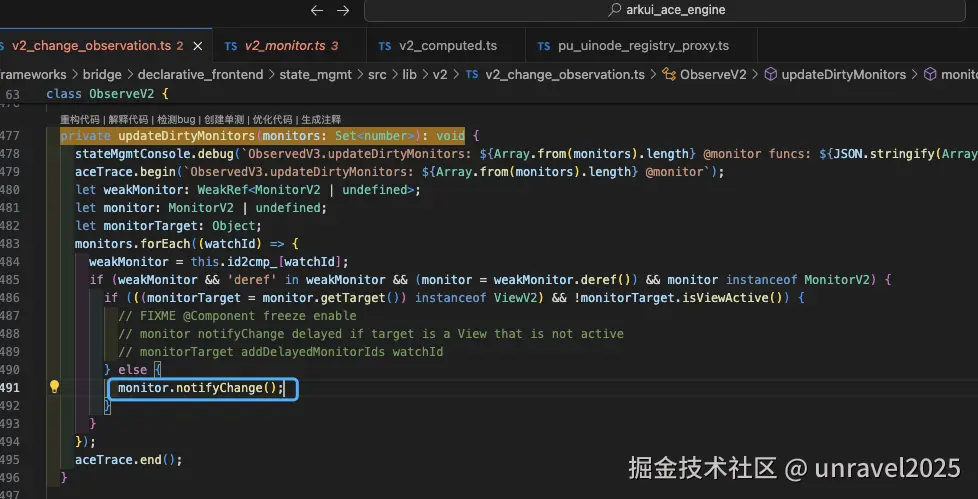Open the pu_uinode_registry_proxy.ts tab
This screenshot has height=499, width=978.
pos(643,46)
